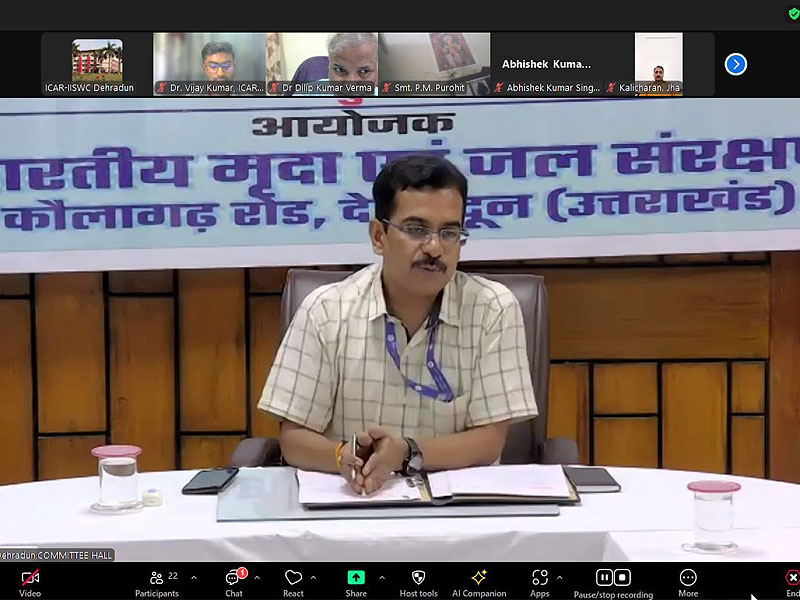Expand the Share options caret
This screenshot has height=600, width=800.
(x=378, y=577)
